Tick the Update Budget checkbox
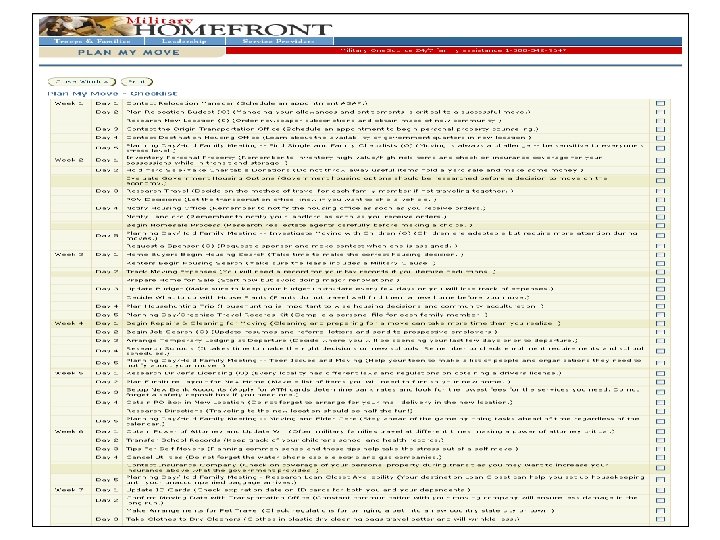 pyautogui.click(x=660, y=289)
